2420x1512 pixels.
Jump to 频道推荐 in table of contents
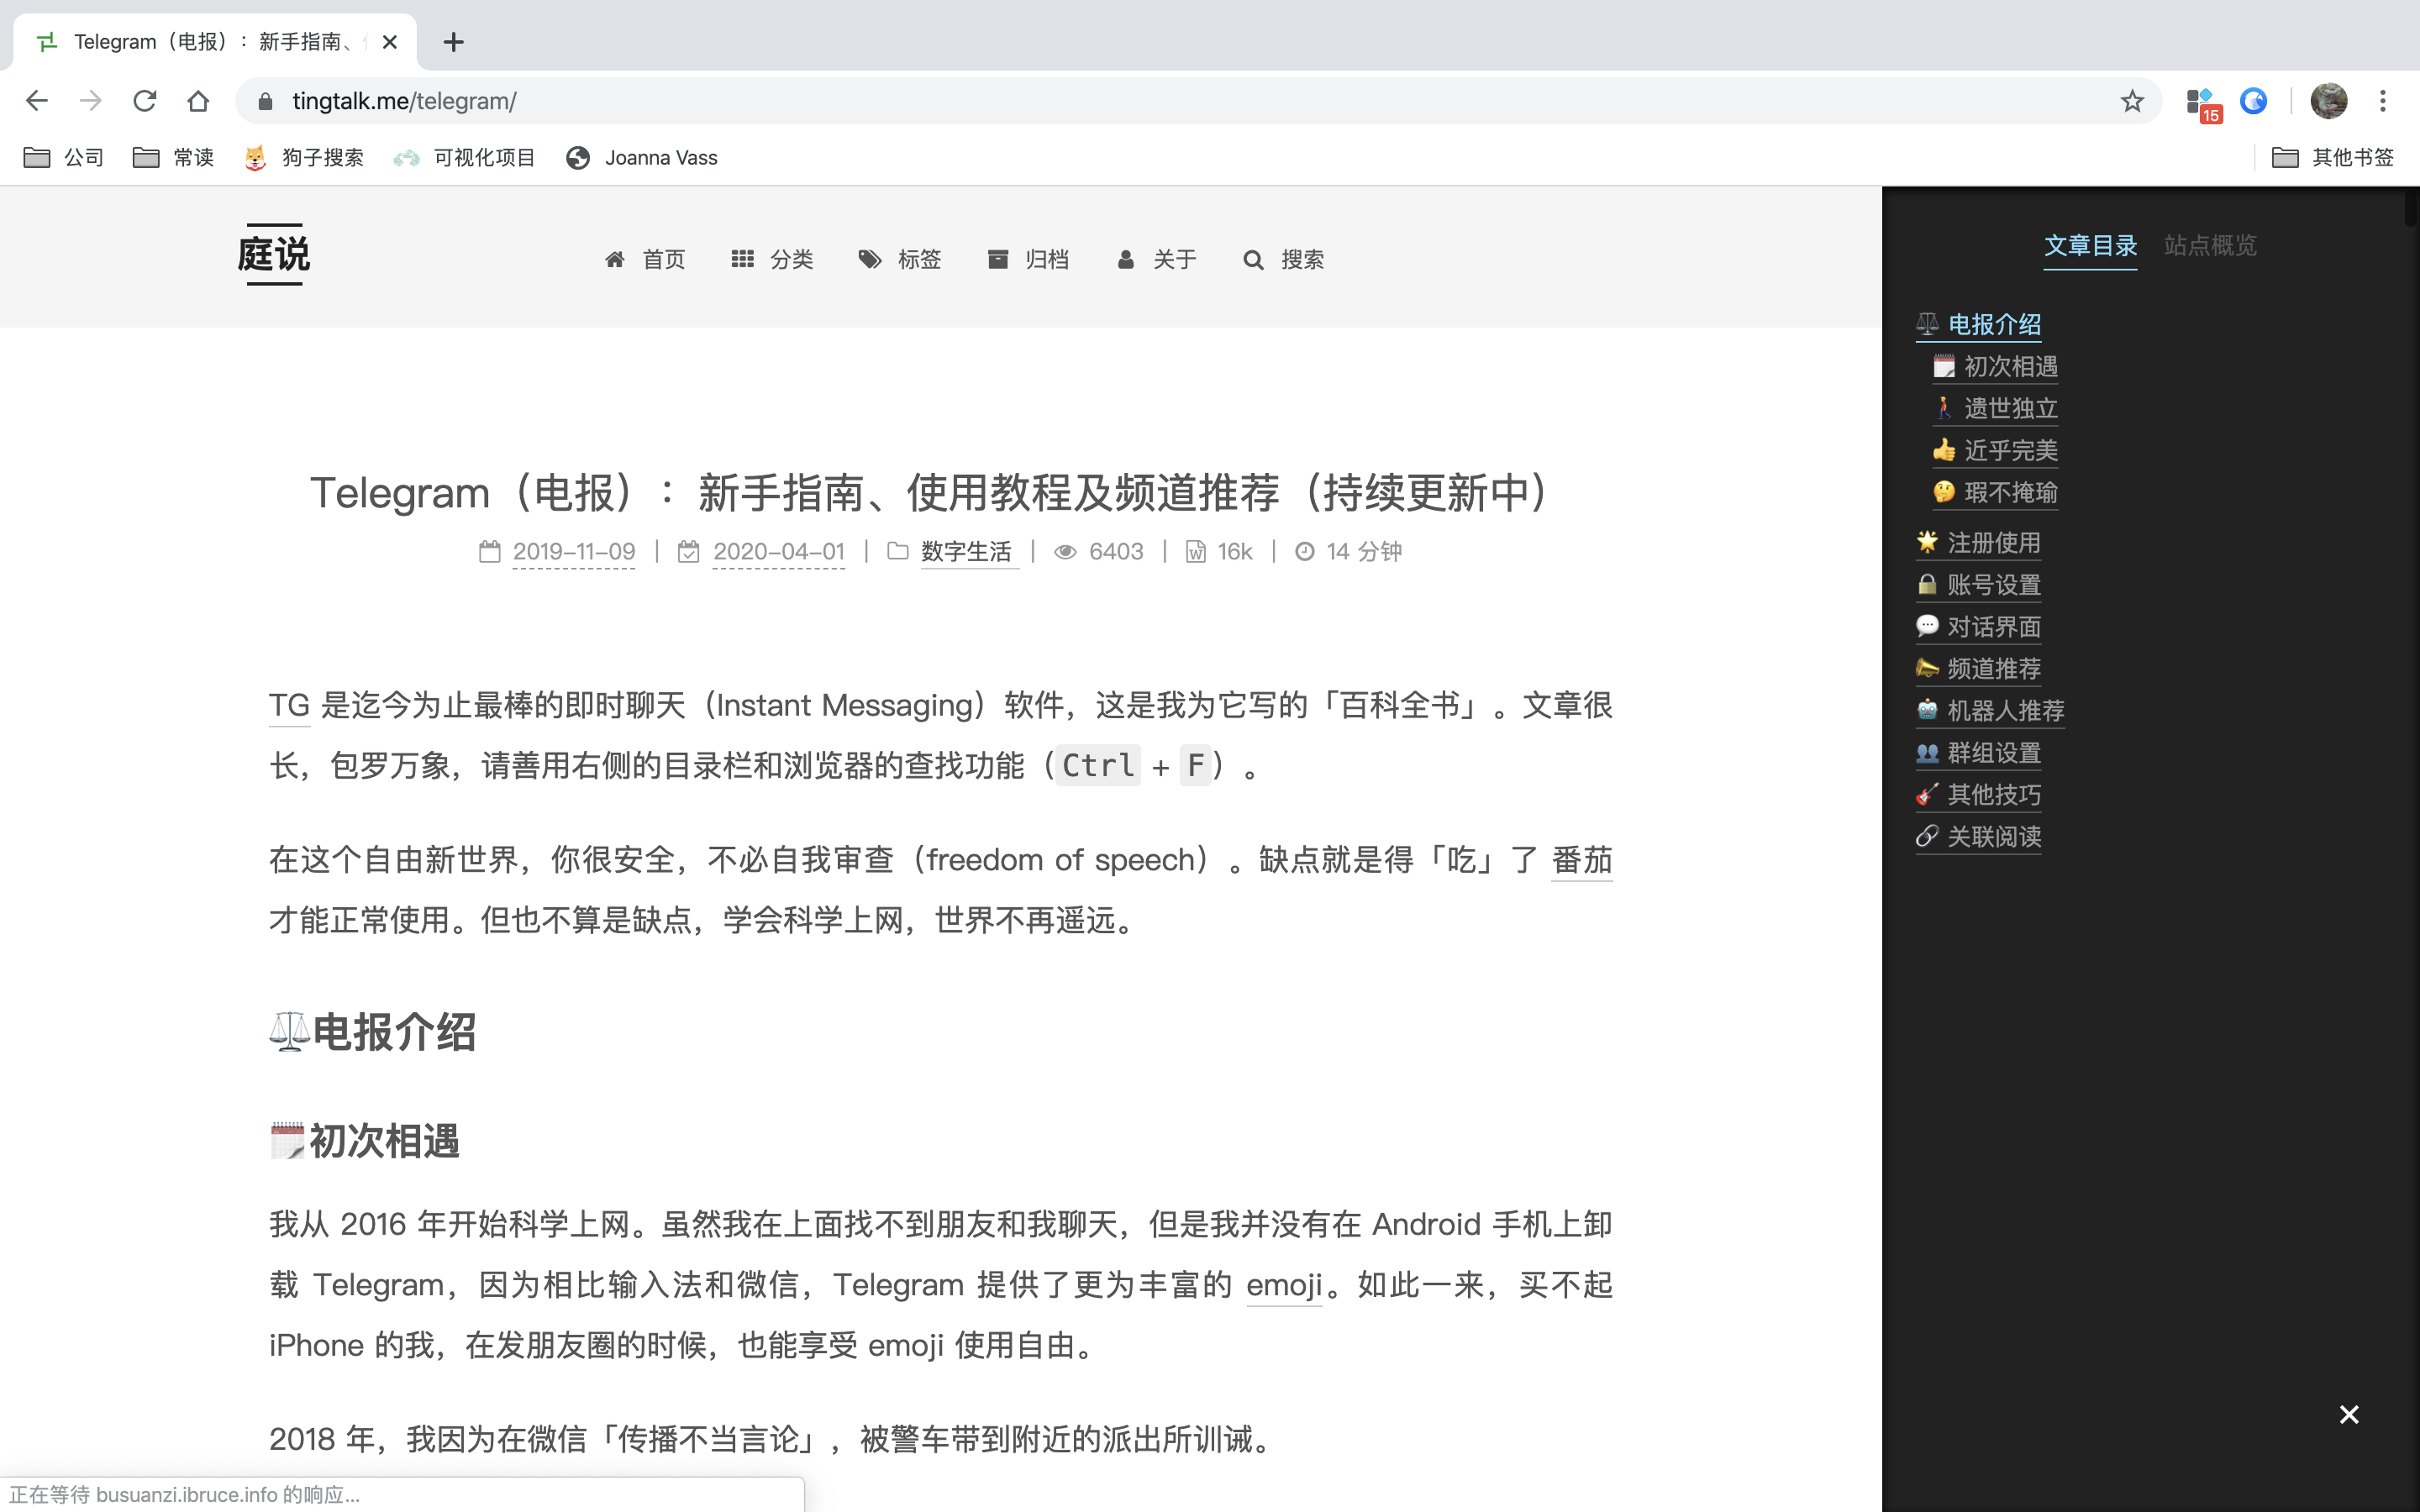(1993, 669)
